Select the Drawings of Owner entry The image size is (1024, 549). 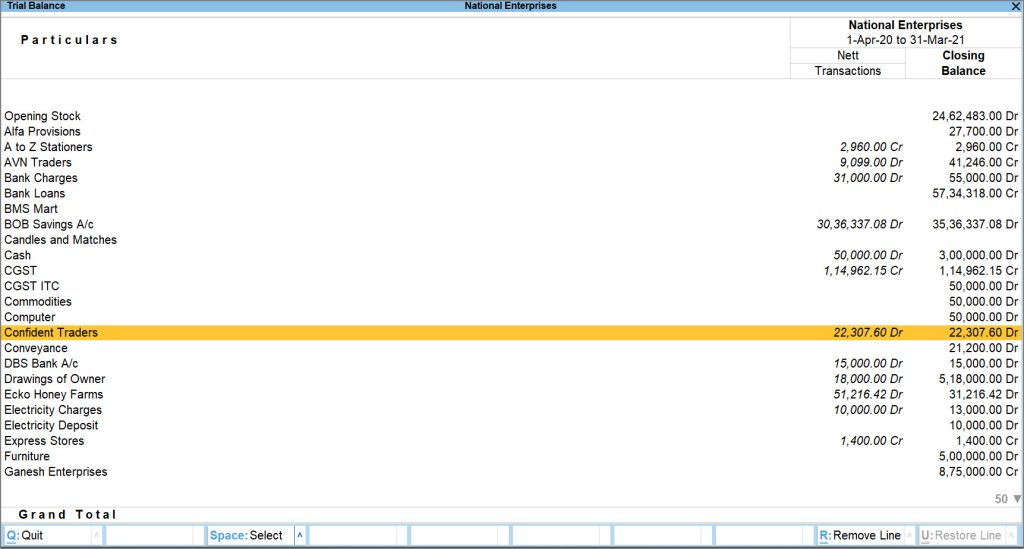tap(54, 379)
